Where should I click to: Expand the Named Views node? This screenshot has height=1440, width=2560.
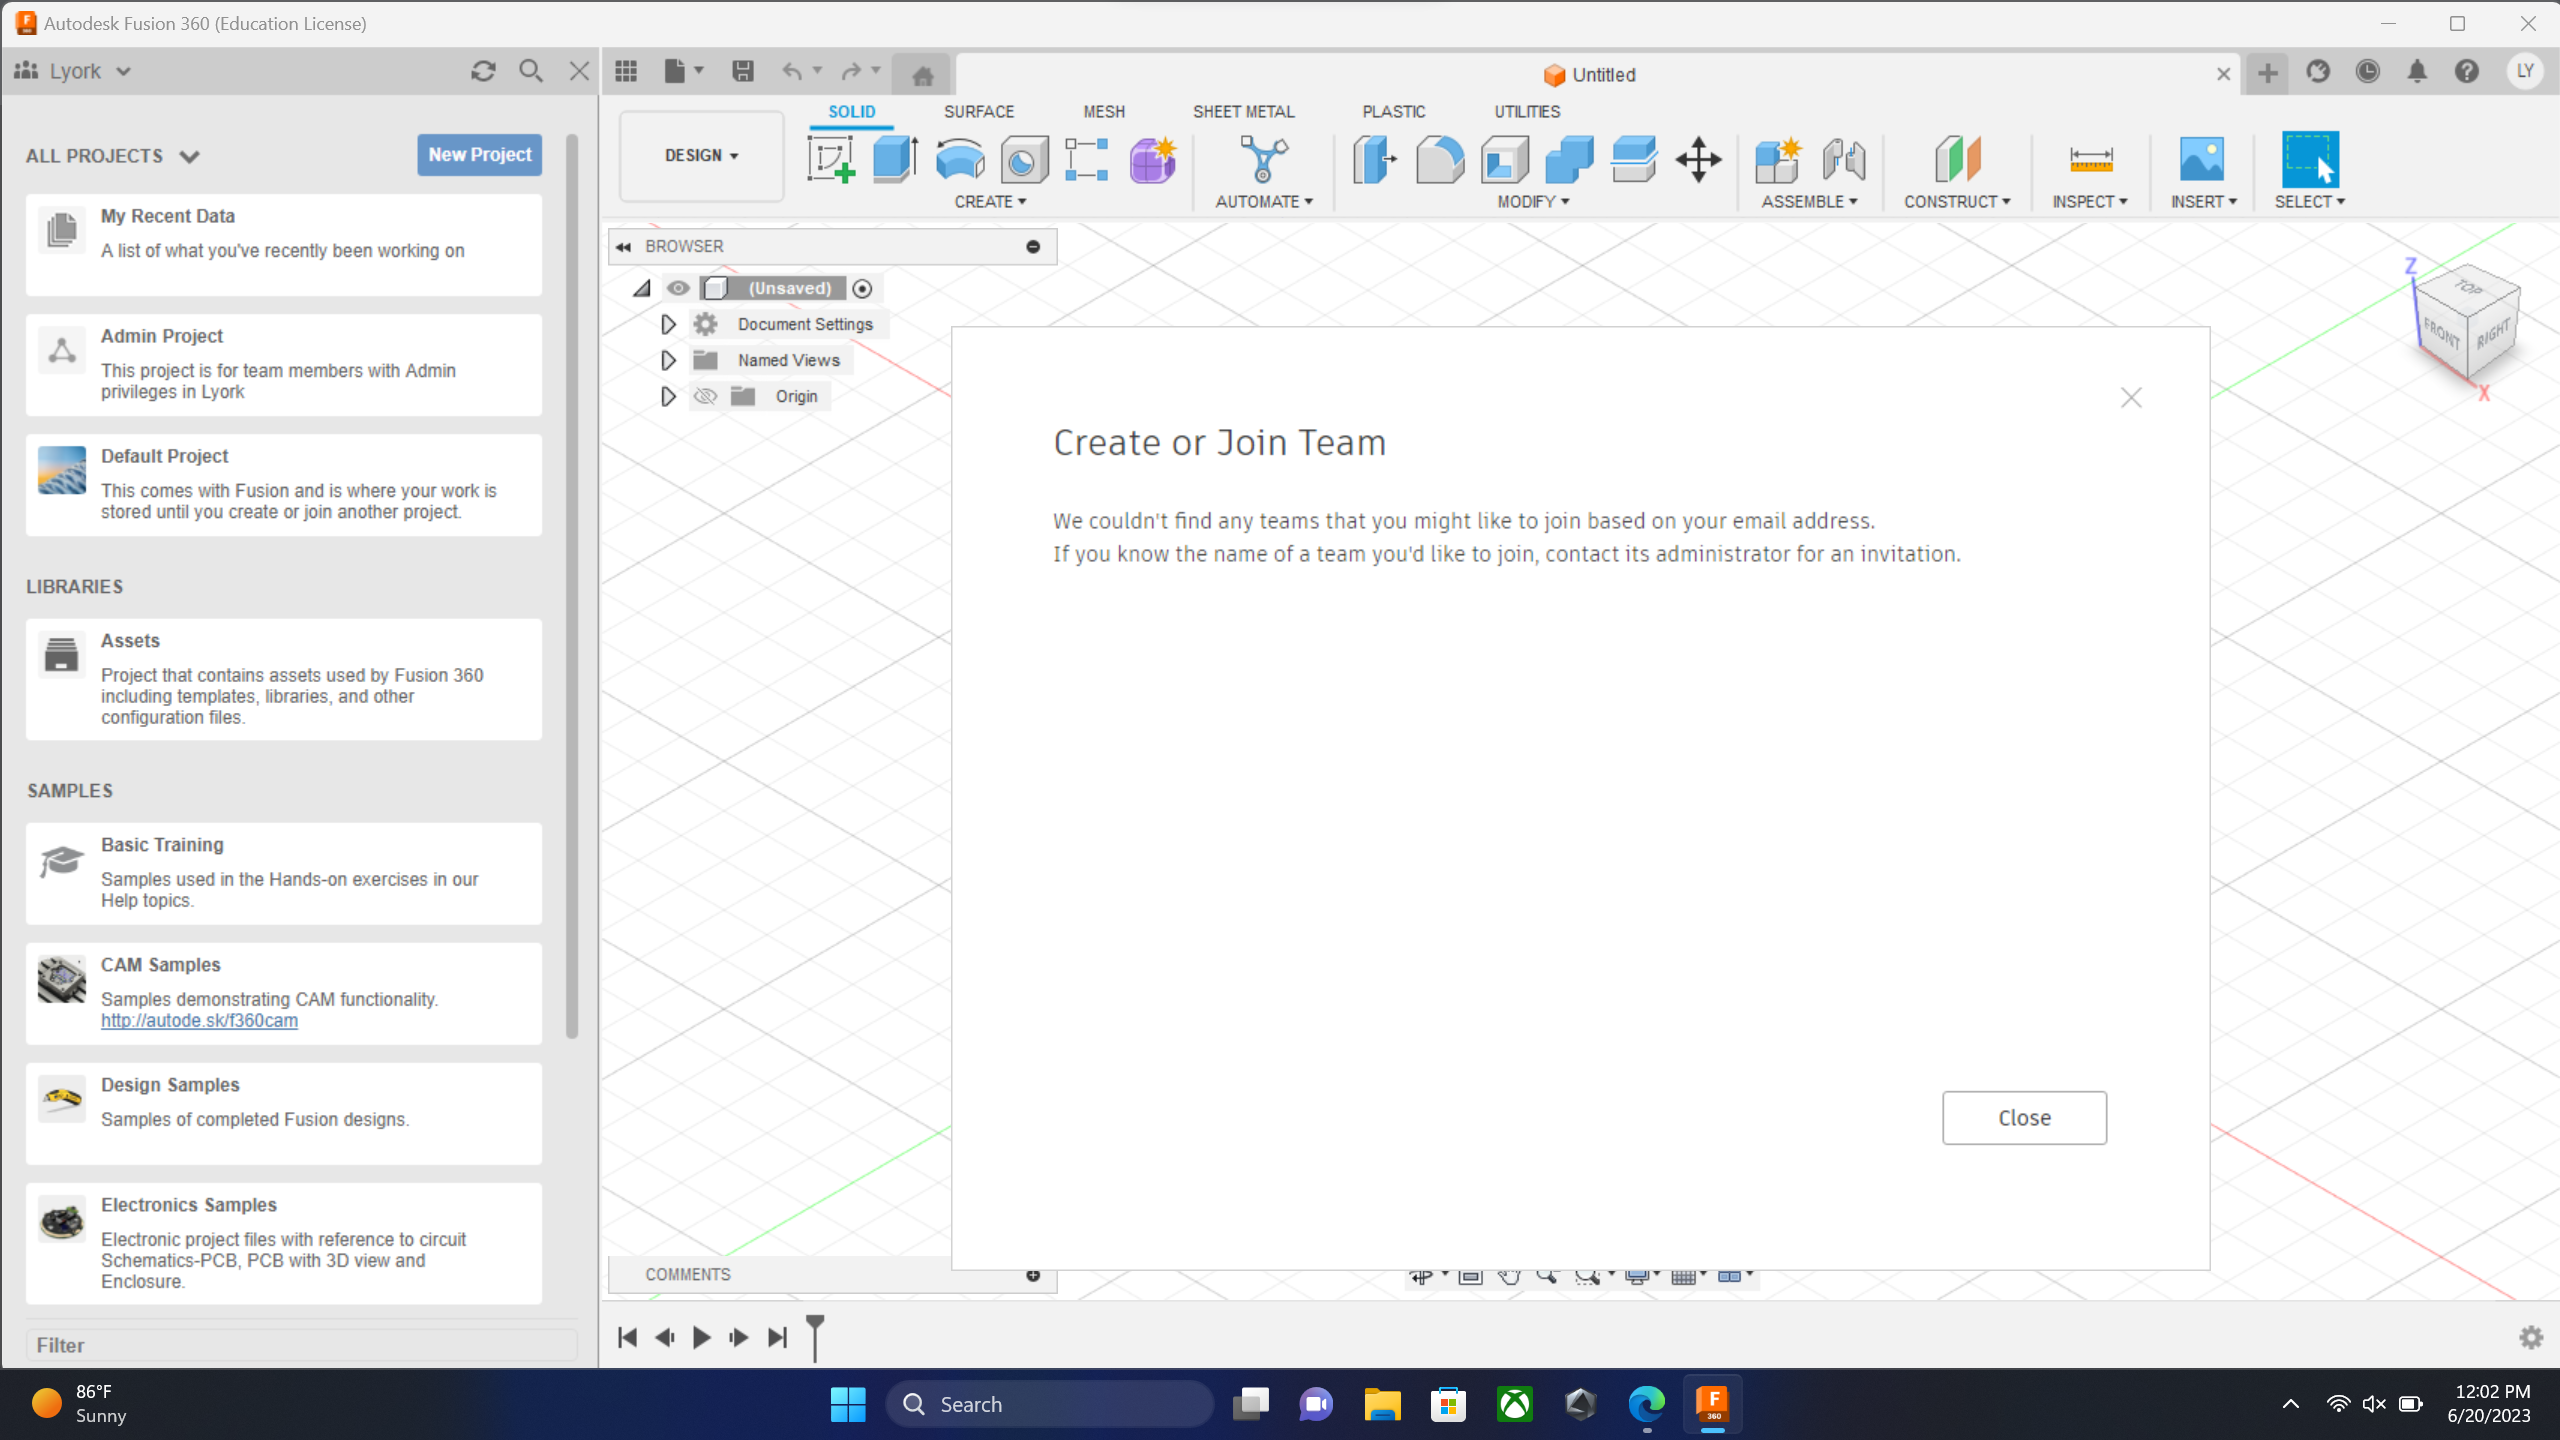tap(668, 360)
